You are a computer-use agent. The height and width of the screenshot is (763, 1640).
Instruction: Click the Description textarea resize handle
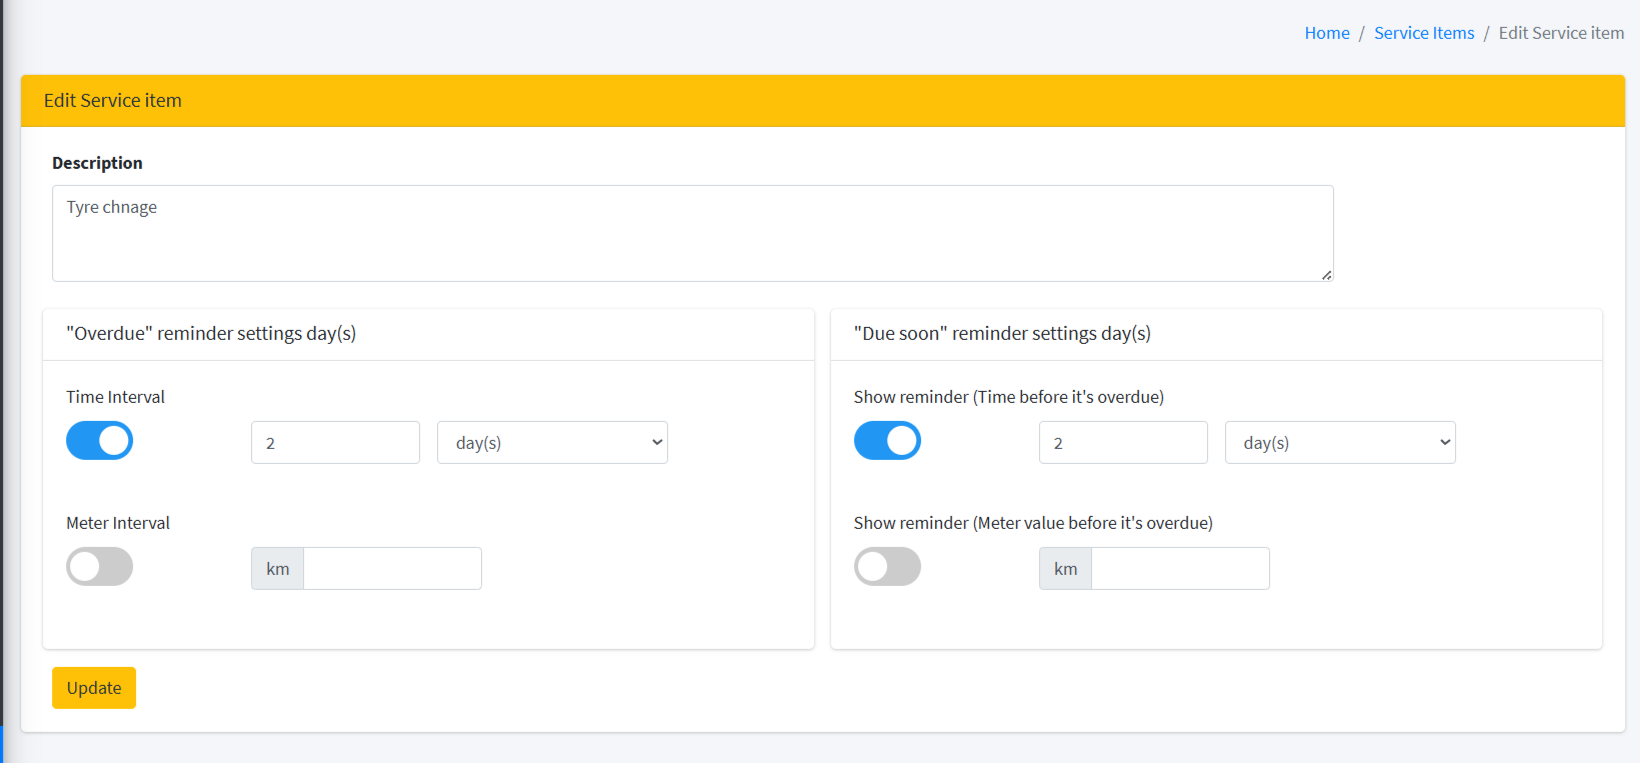1326,275
